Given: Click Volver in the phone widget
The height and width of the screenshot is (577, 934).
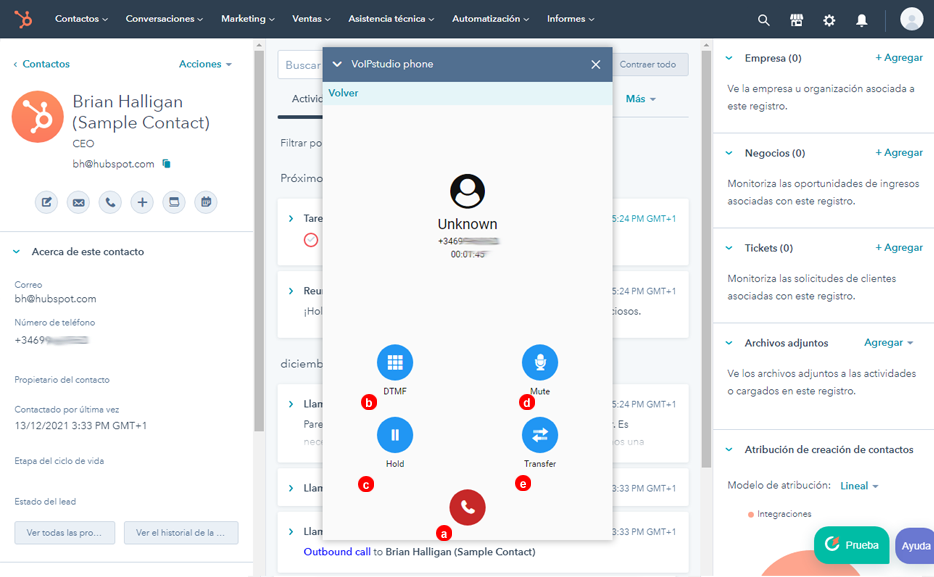Looking at the screenshot, I should click(x=343, y=93).
